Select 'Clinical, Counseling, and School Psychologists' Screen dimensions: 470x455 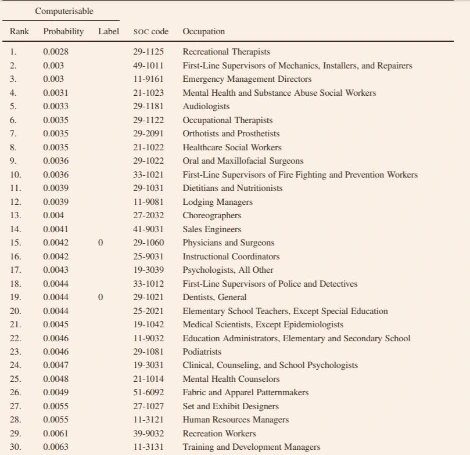tap(270, 366)
